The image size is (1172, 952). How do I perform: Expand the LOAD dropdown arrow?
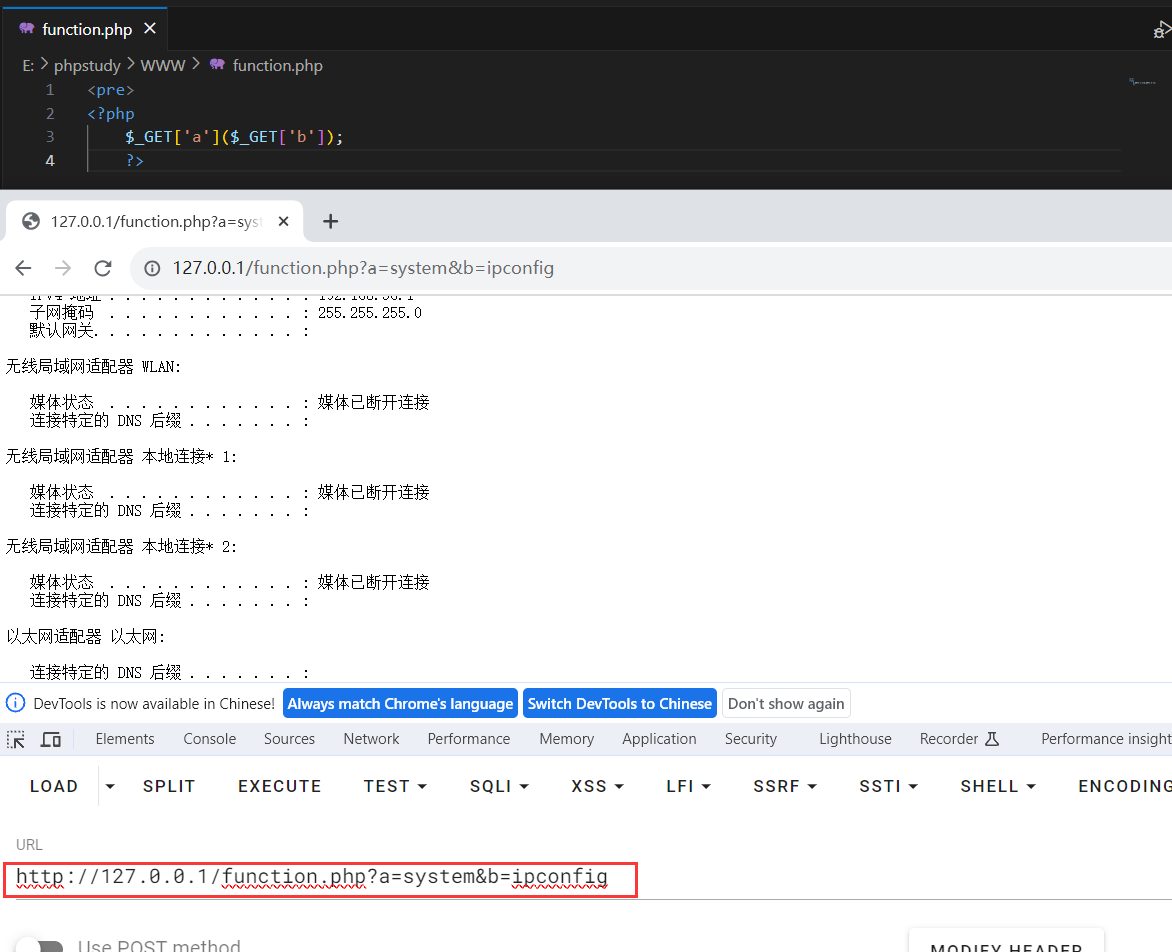tap(111, 786)
